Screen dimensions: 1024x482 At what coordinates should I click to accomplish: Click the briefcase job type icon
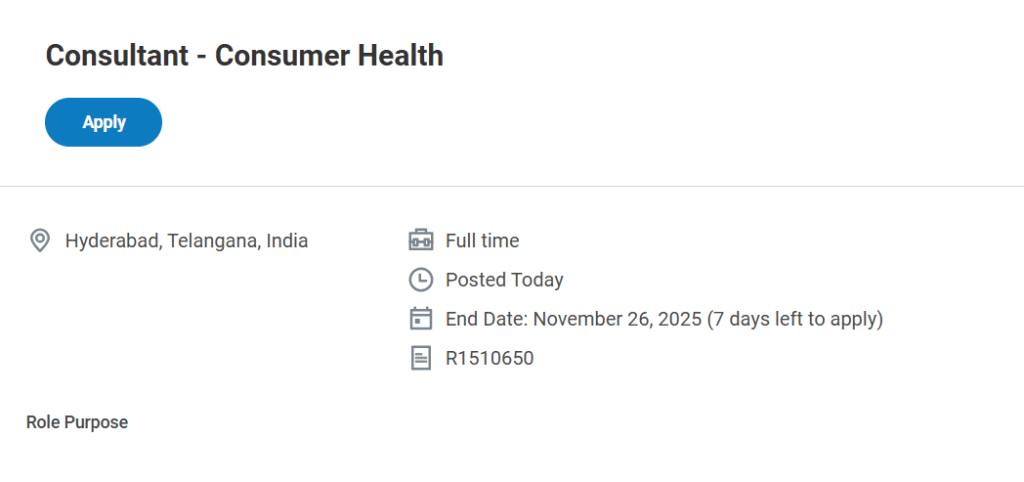(421, 241)
